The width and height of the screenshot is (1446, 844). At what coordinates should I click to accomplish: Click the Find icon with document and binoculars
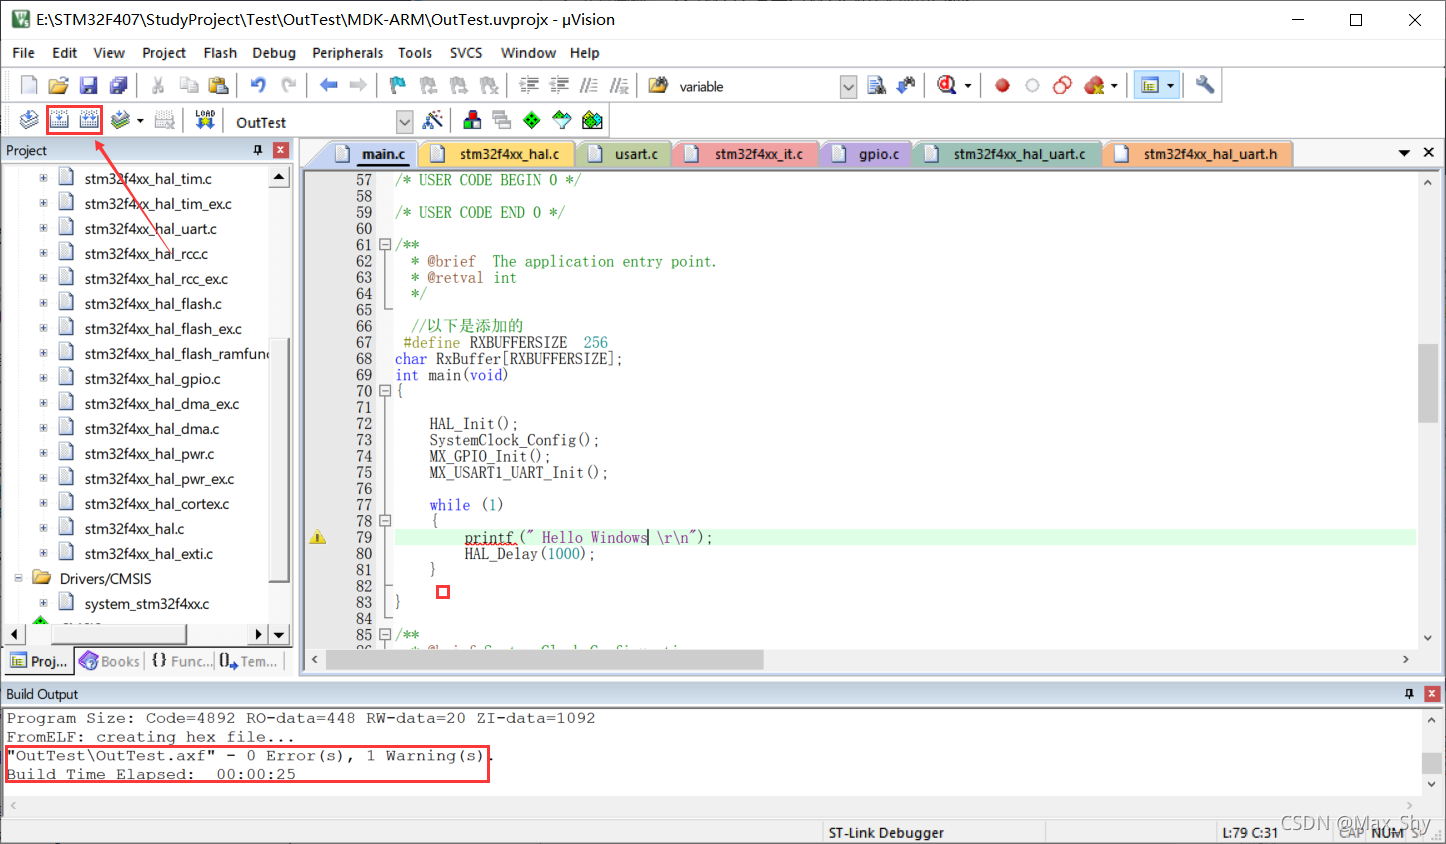point(877,86)
